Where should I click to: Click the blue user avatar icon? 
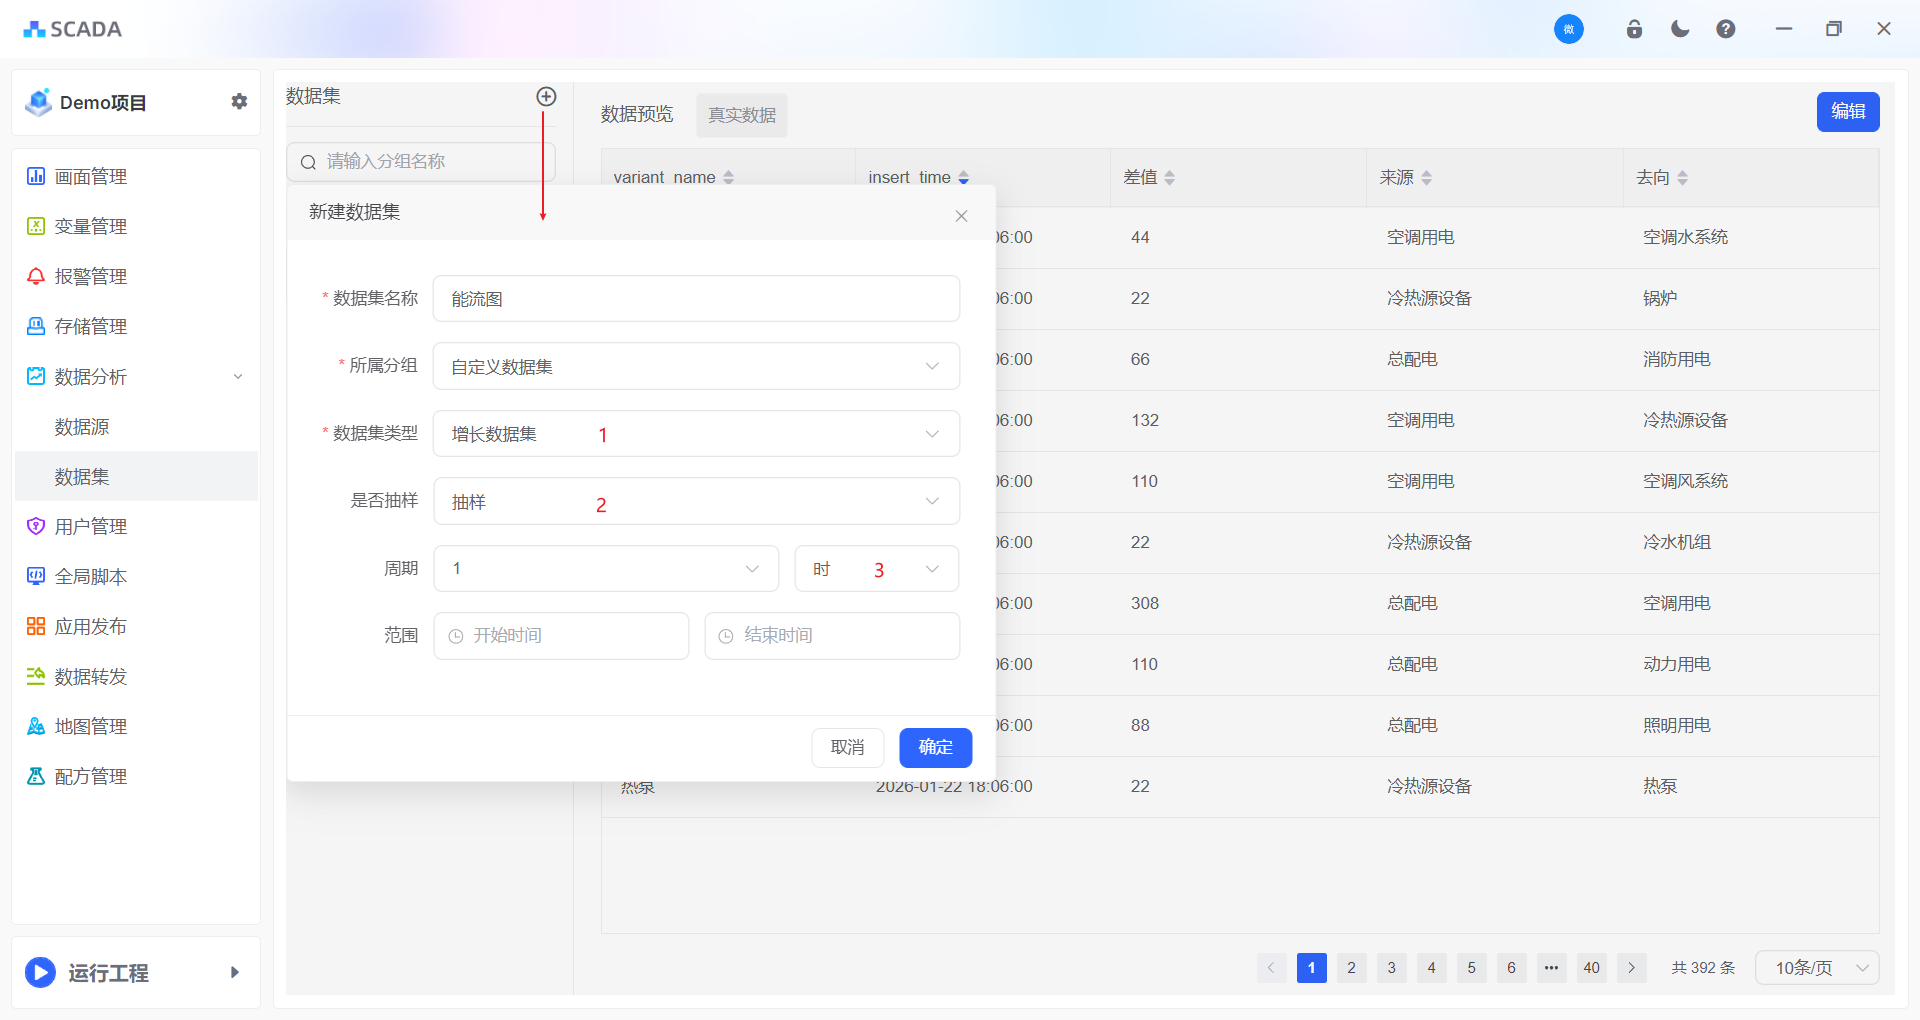1568,29
